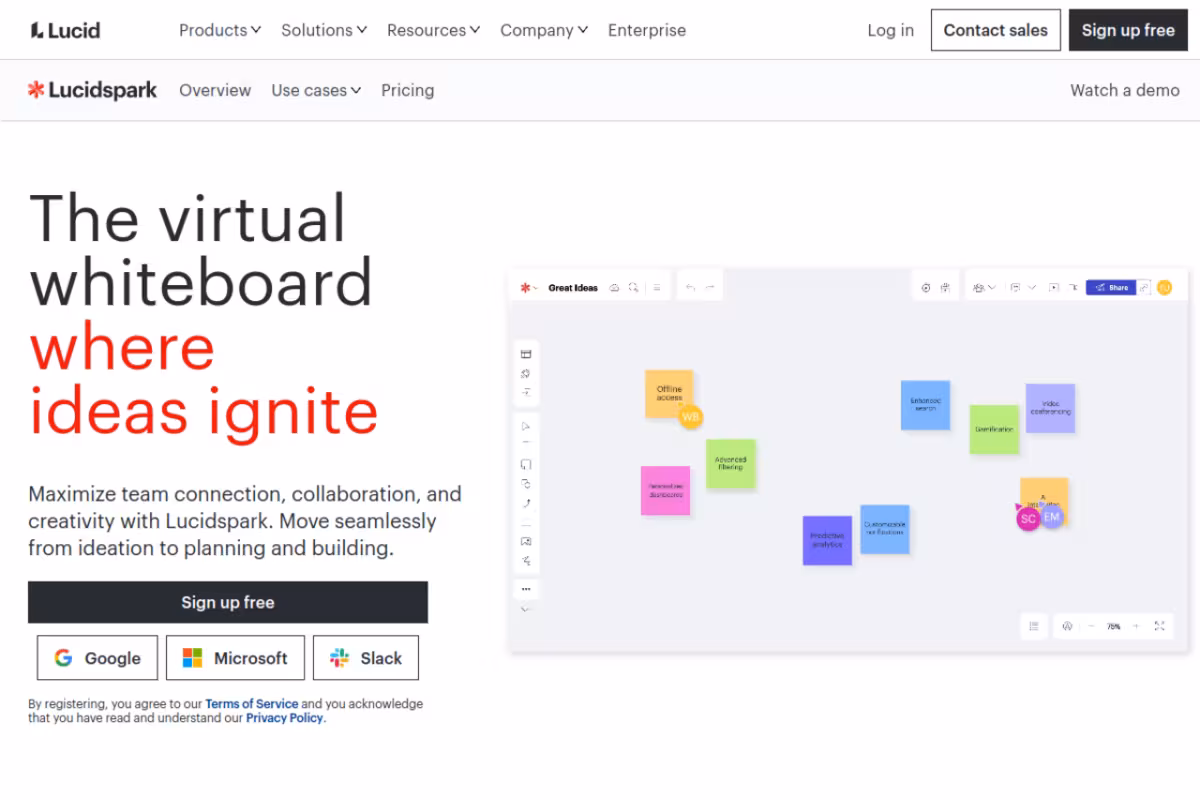The height and width of the screenshot is (800, 1200).
Task: Open the Terms of Service link
Action: [x=252, y=704]
